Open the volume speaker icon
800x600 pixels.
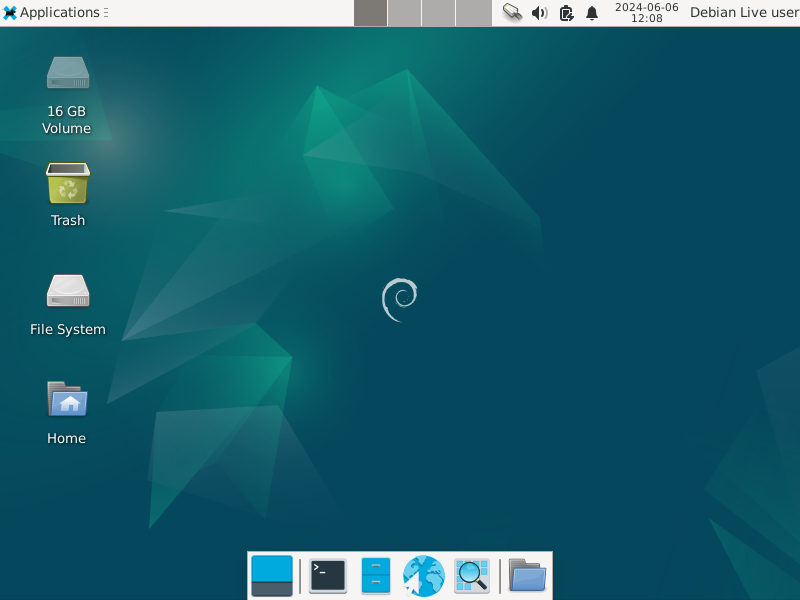pyautogui.click(x=539, y=13)
